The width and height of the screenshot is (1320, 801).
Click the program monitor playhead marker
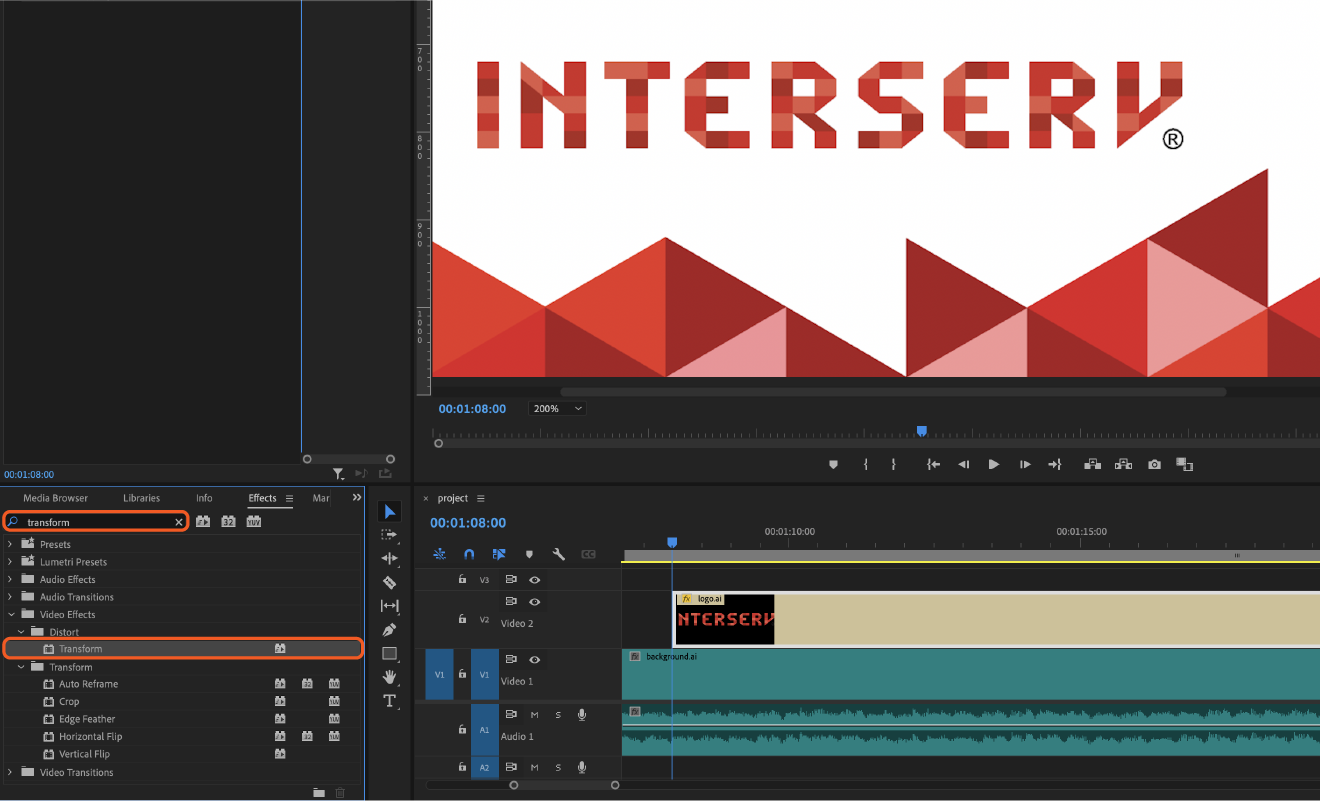[x=922, y=431]
